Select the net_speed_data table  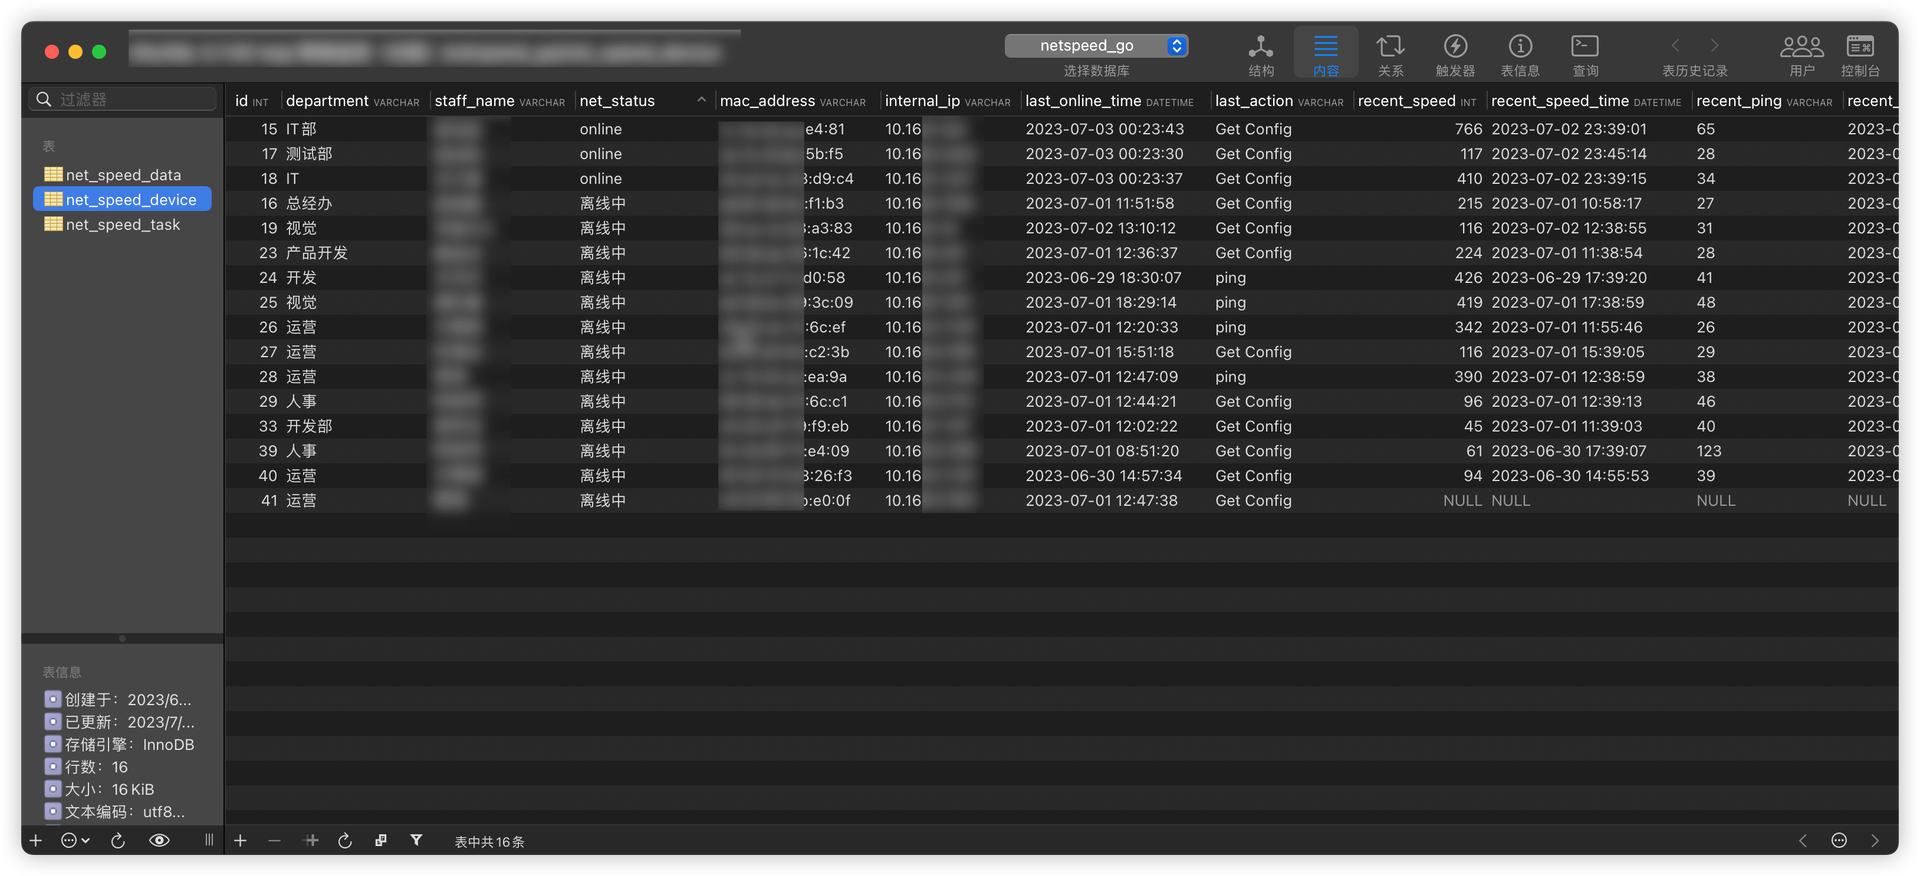coord(123,175)
